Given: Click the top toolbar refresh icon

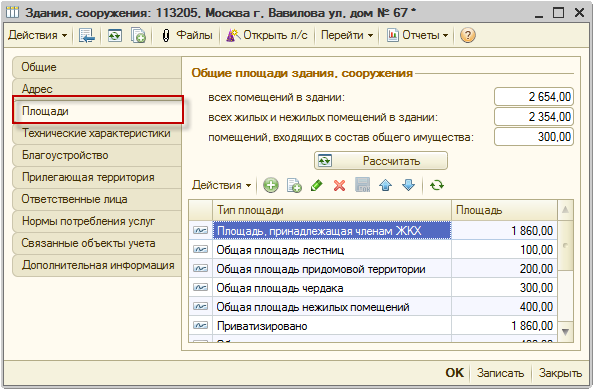Looking at the screenshot, I should click(115, 35).
